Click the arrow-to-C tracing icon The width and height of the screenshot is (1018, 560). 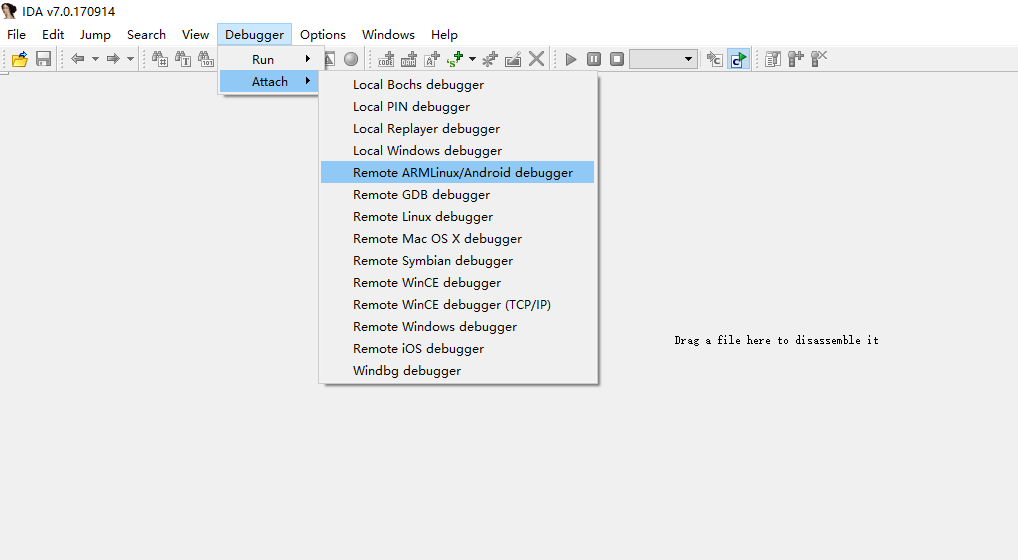(714, 59)
